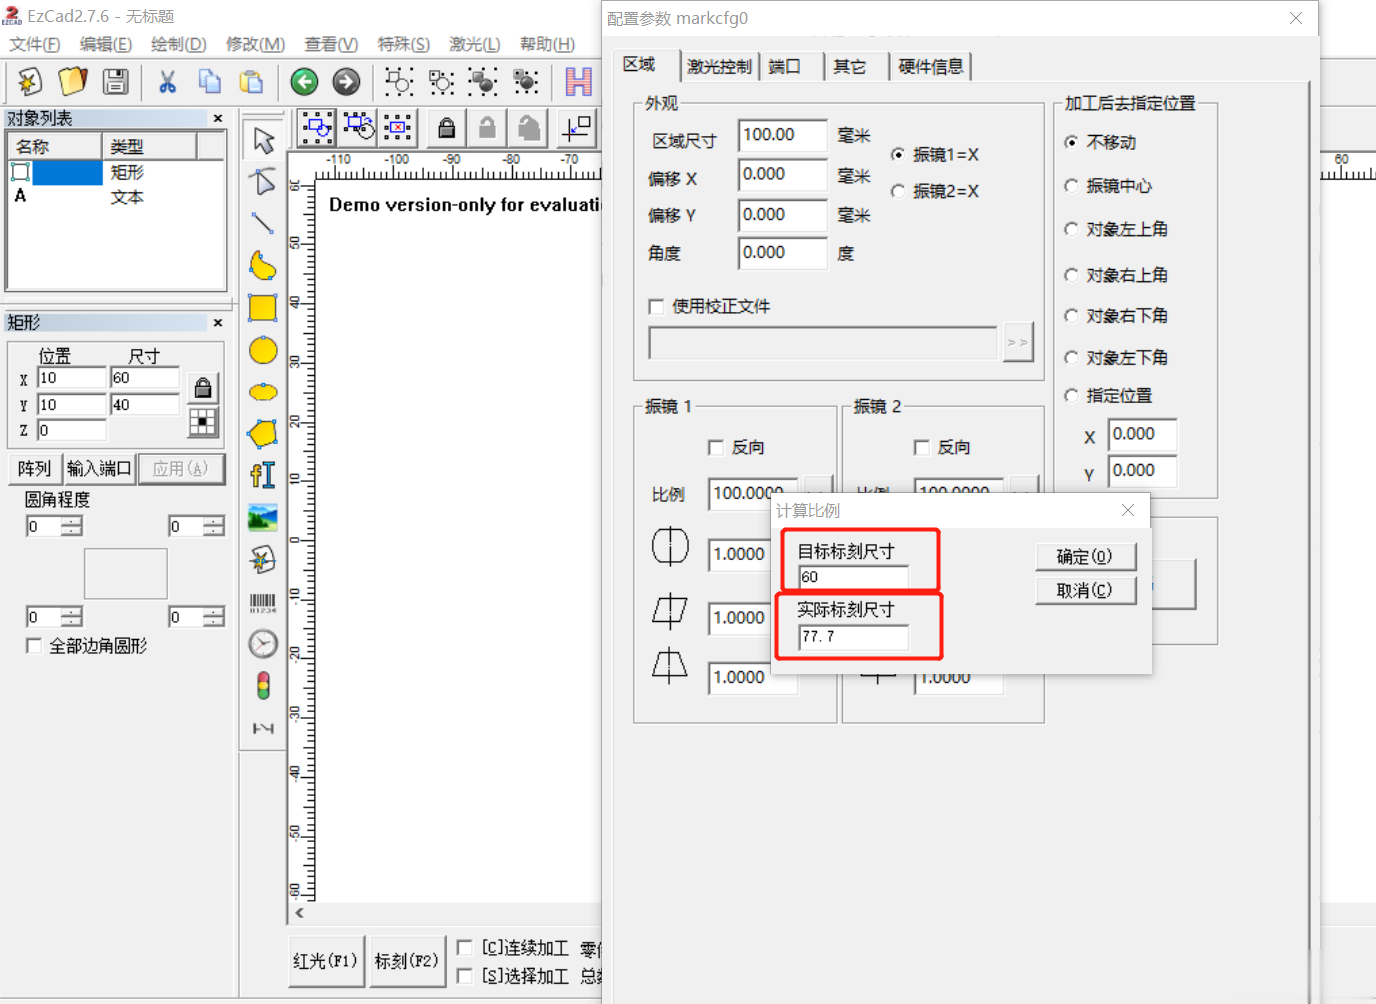Switch to the 端口 tab
Screen dimensions: 1376x1004
click(x=785, y=67)
